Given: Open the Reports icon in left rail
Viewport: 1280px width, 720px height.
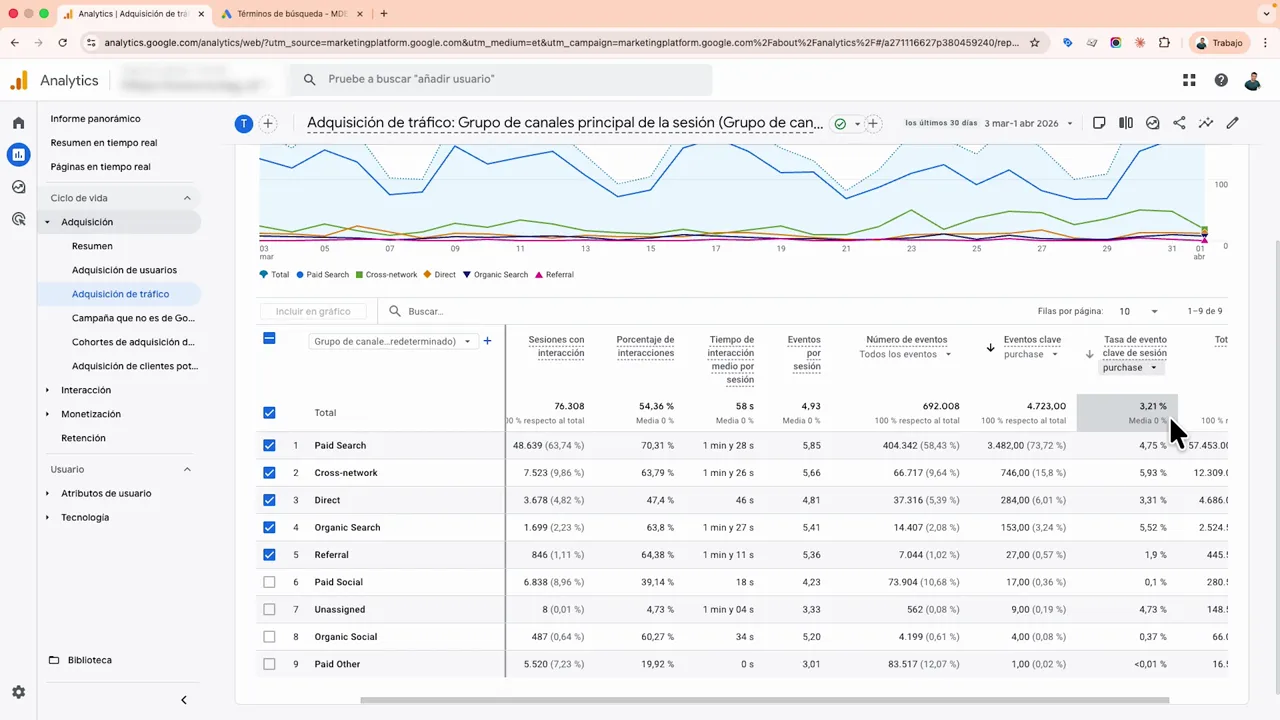Looking at the screenshot, I should (18, 155).
